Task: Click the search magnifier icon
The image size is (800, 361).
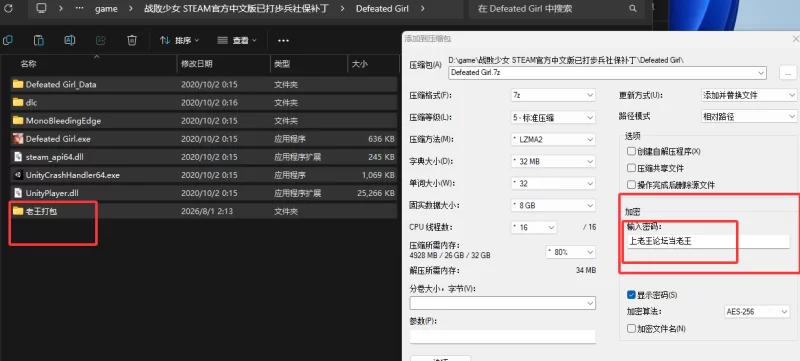Action: tap(633, 9)
